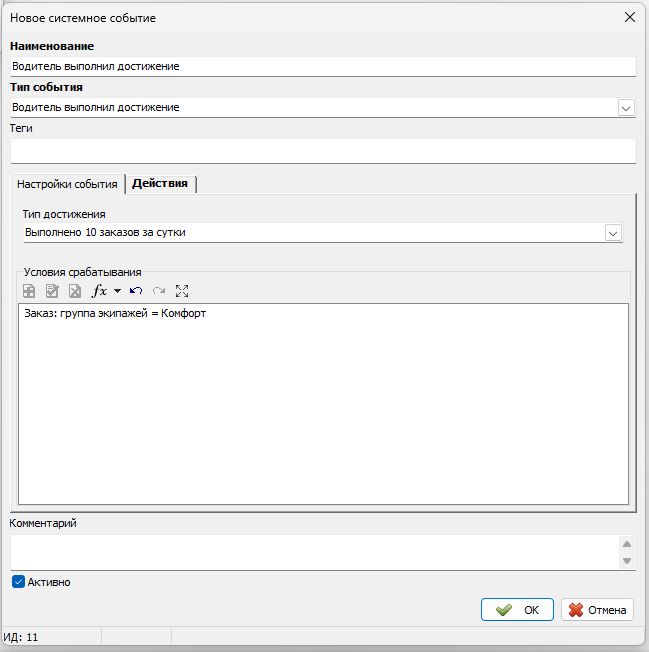The width and height of the screenshot is (649, 652).
Task: Click the redo arrow icon
Action: tap(159, 291)
